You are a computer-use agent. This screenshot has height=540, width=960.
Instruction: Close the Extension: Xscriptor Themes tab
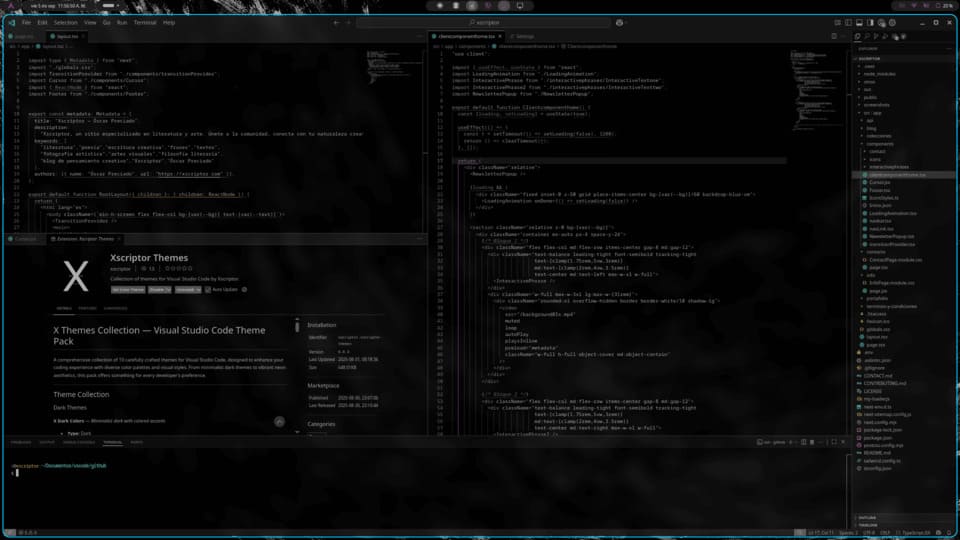119,239
